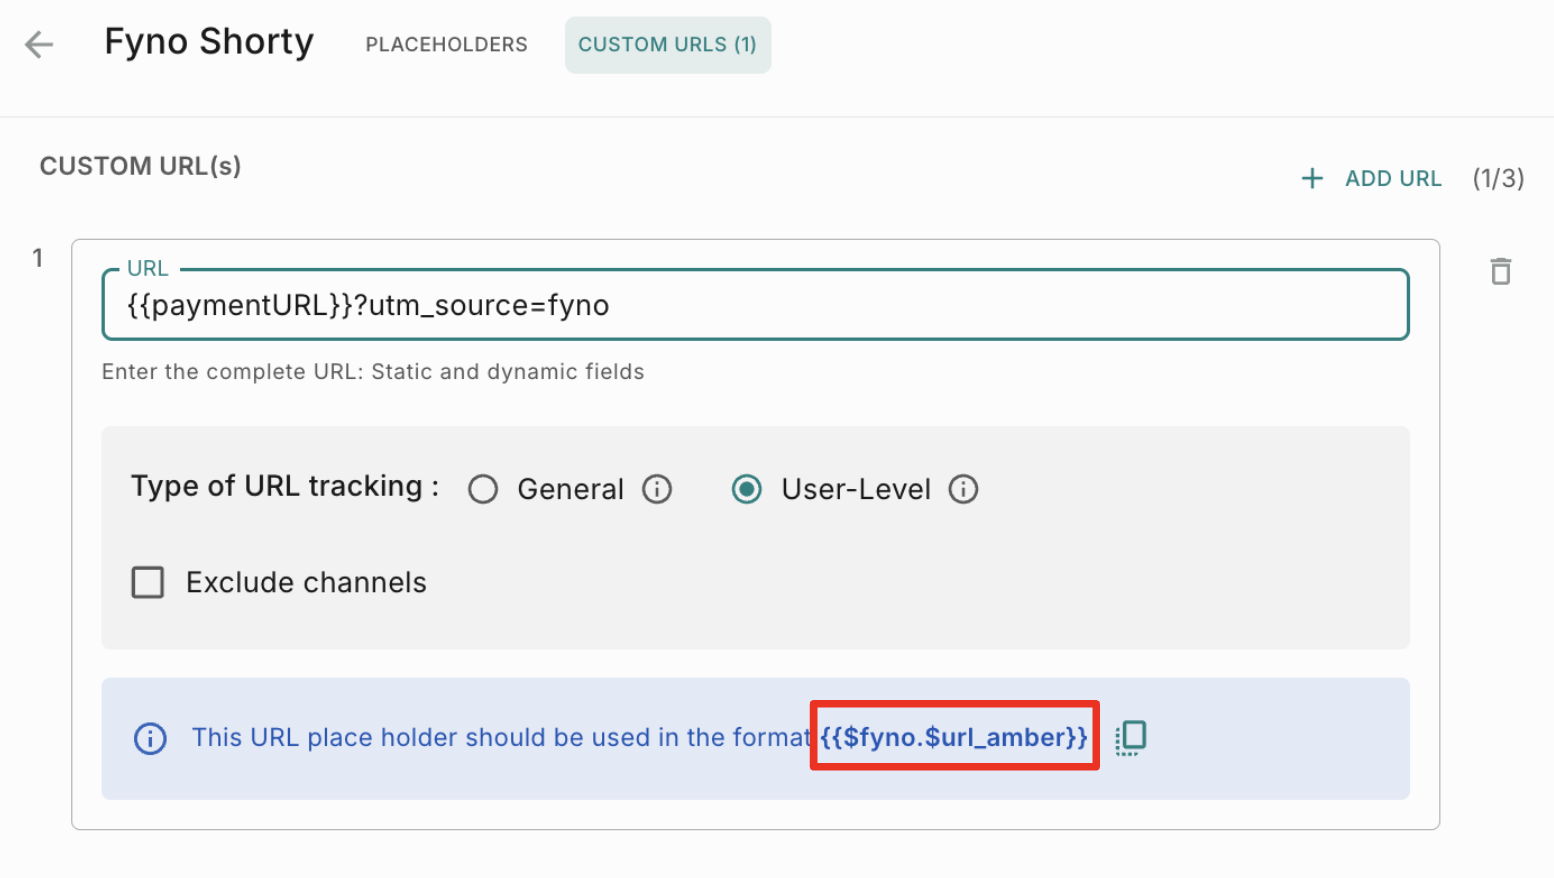This screenshot has width=1554, height=878.
Task: Select the General tracking radio button
Action: point(483,489)
